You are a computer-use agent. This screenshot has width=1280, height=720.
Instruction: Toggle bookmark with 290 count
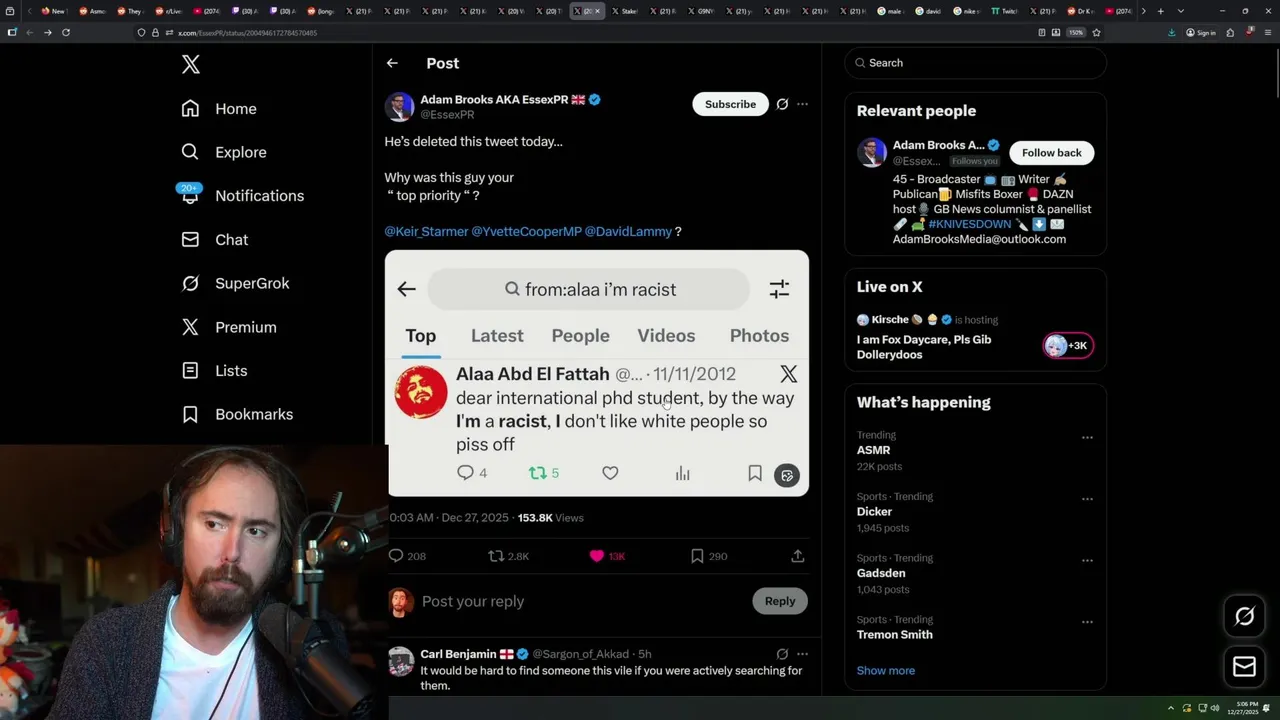click(708, 556)
